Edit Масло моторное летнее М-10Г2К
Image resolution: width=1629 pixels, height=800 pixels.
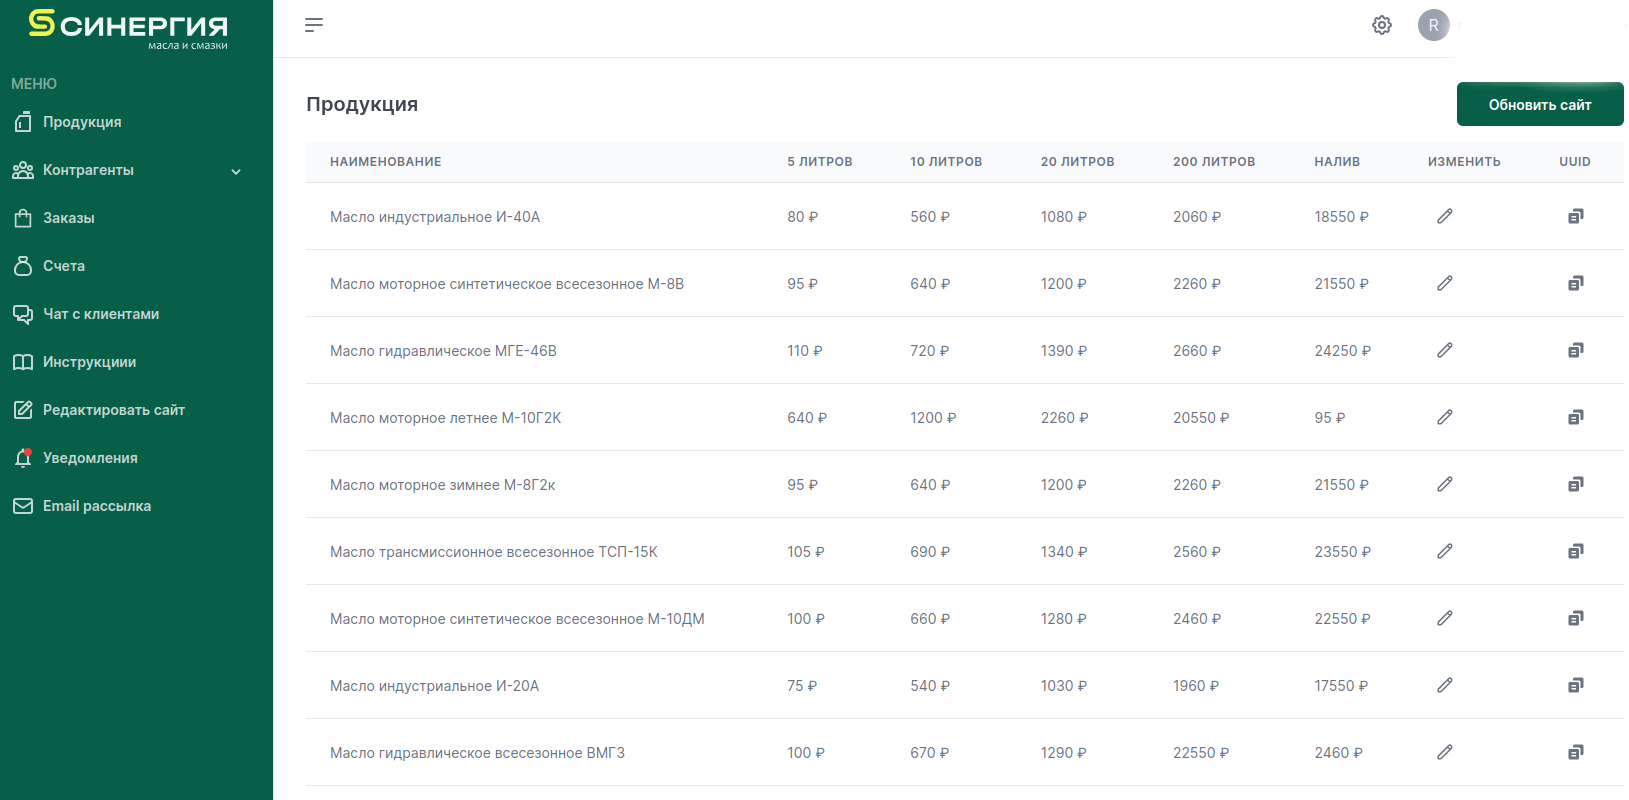tap(1445, 417)
